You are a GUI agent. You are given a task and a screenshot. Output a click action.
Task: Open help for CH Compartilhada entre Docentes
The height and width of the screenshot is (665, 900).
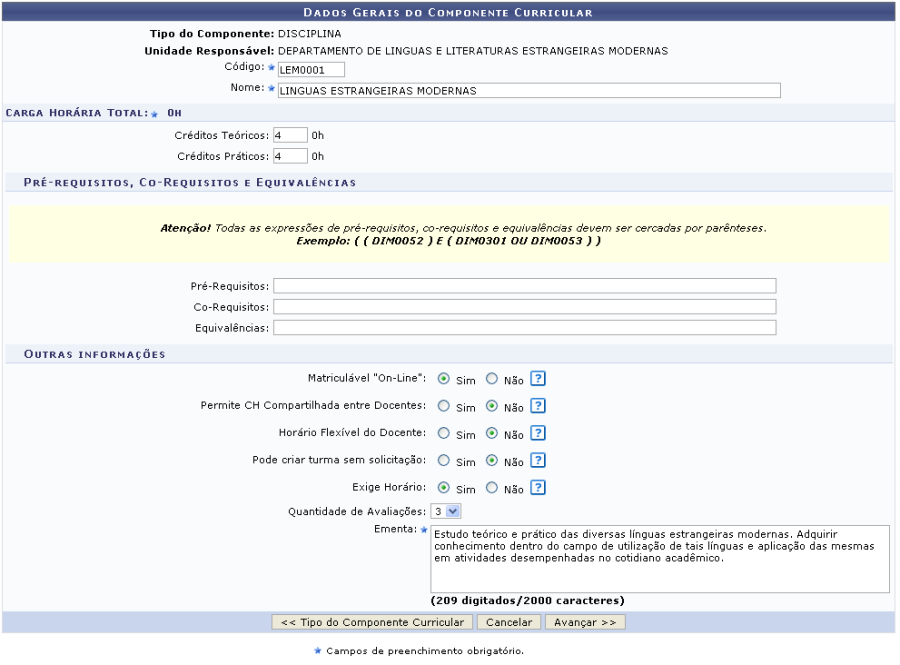(538, 406)
